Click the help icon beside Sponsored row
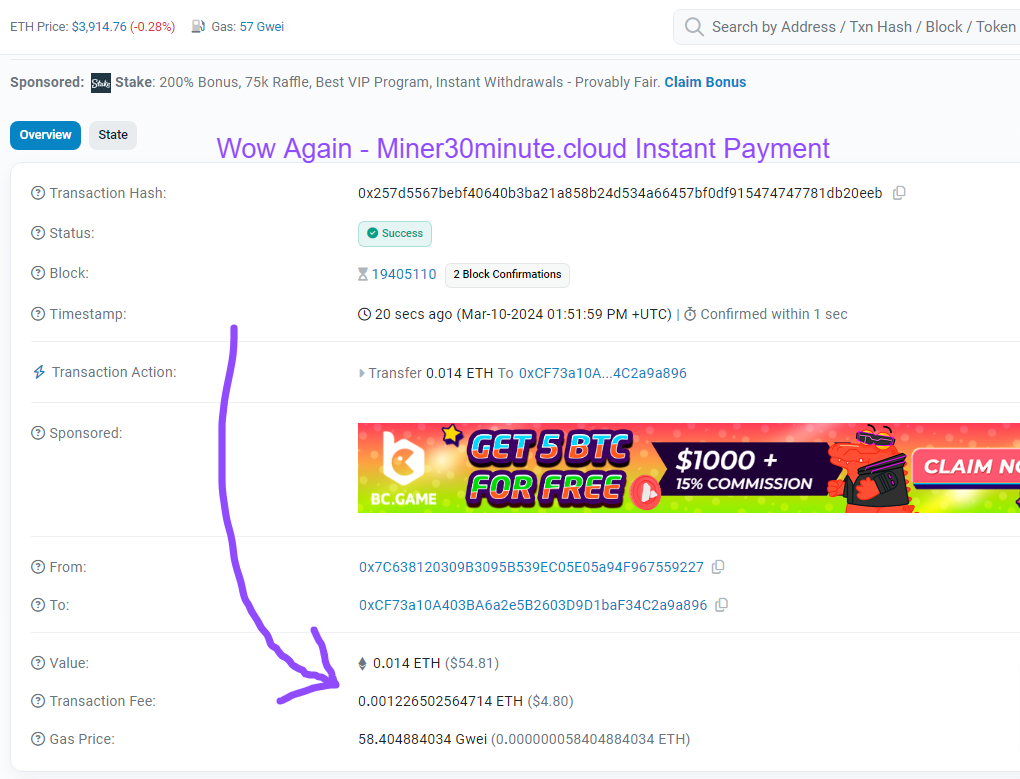 point(38,433)
